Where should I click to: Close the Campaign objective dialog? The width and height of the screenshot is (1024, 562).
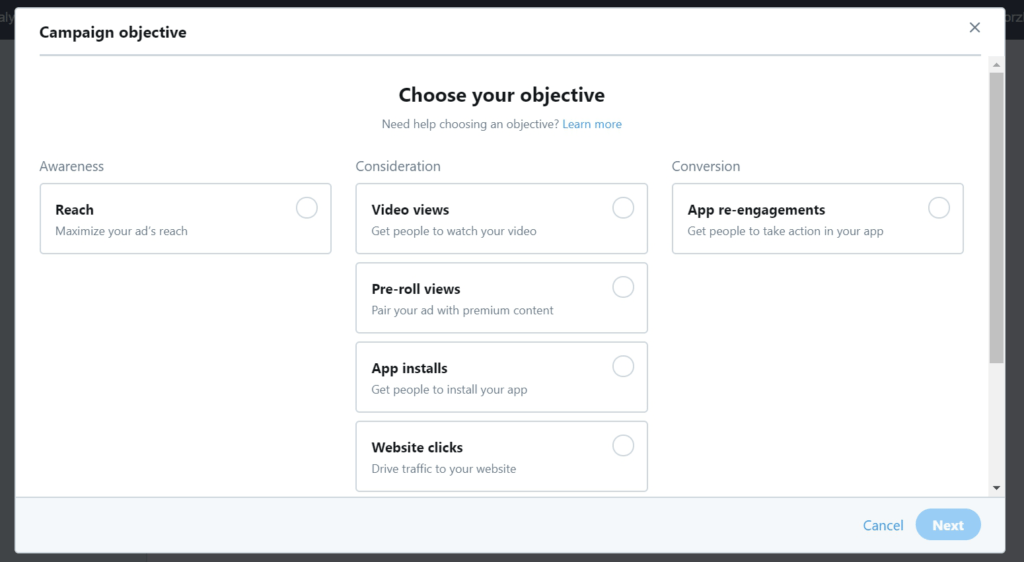974,27
